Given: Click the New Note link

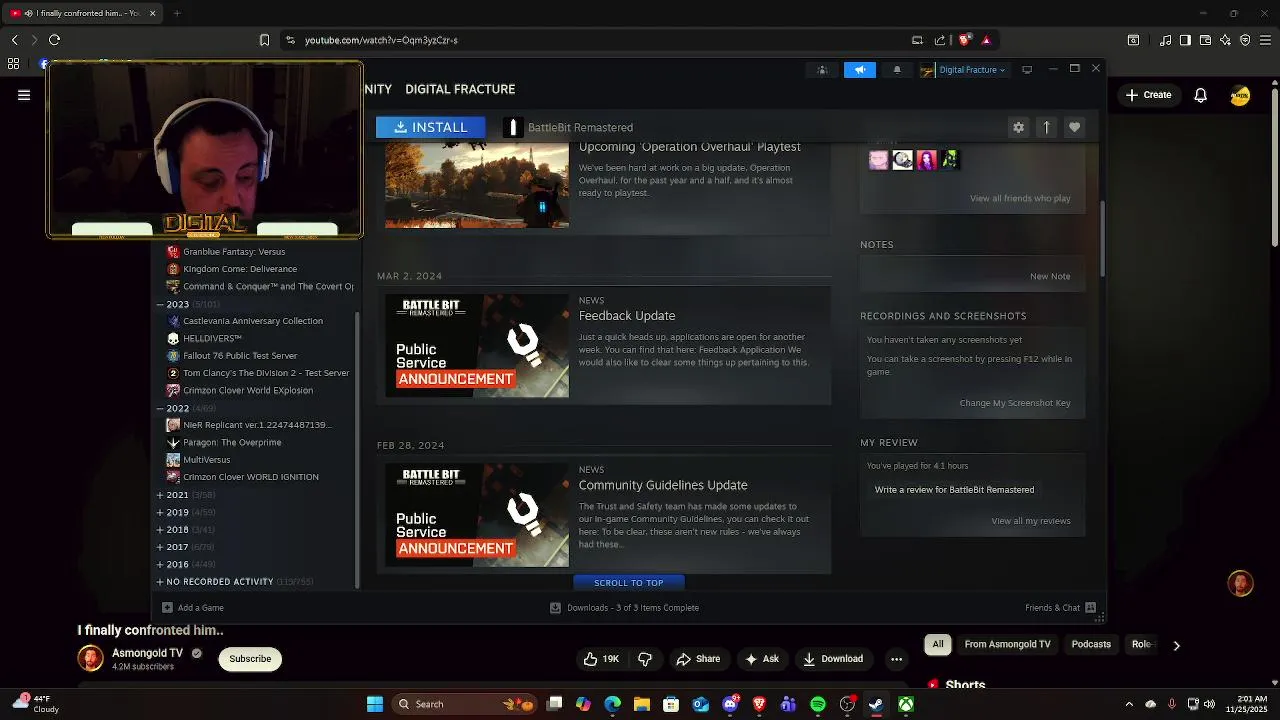Looking at the screenshot, I should pos(1050,276).
